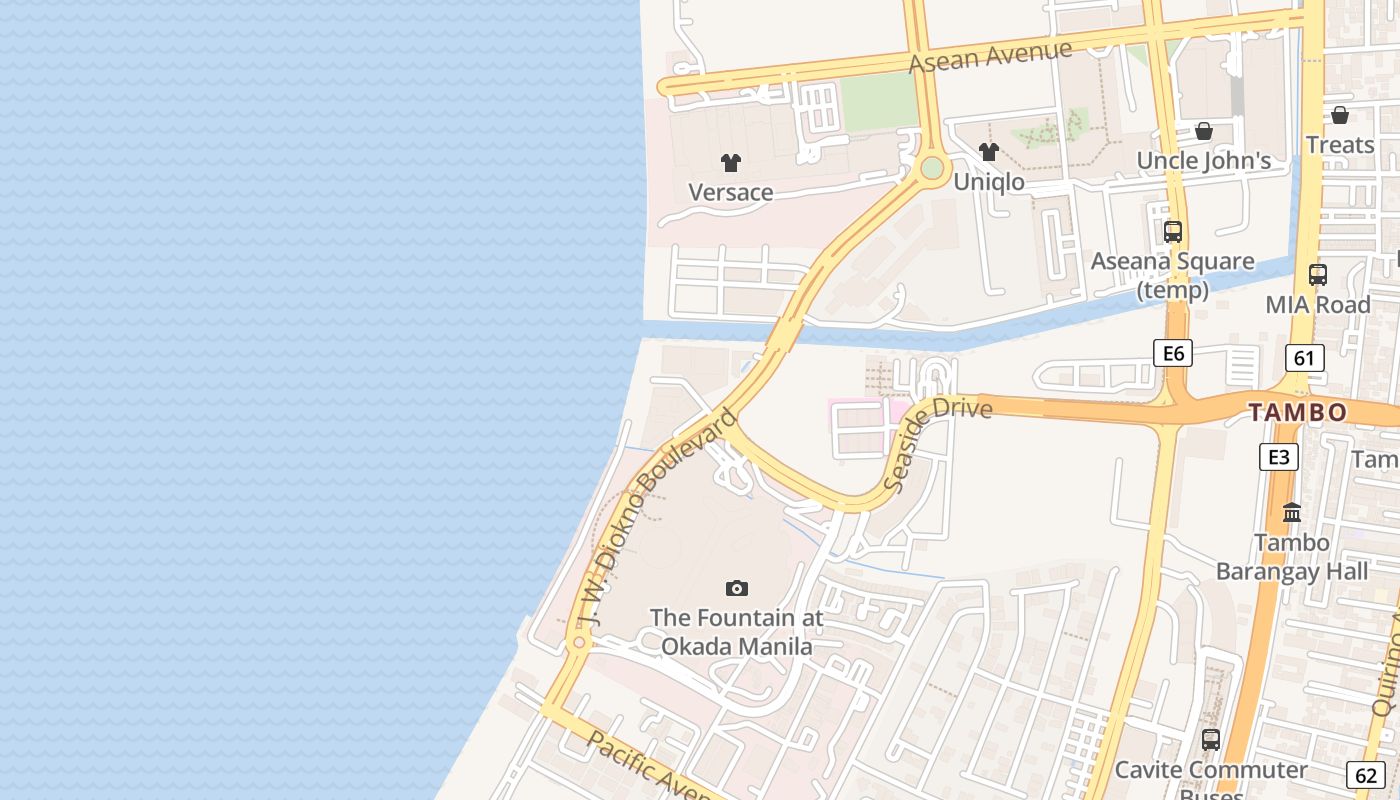
Task: Select the route 62 shield
Action: tap(1366, 774)
